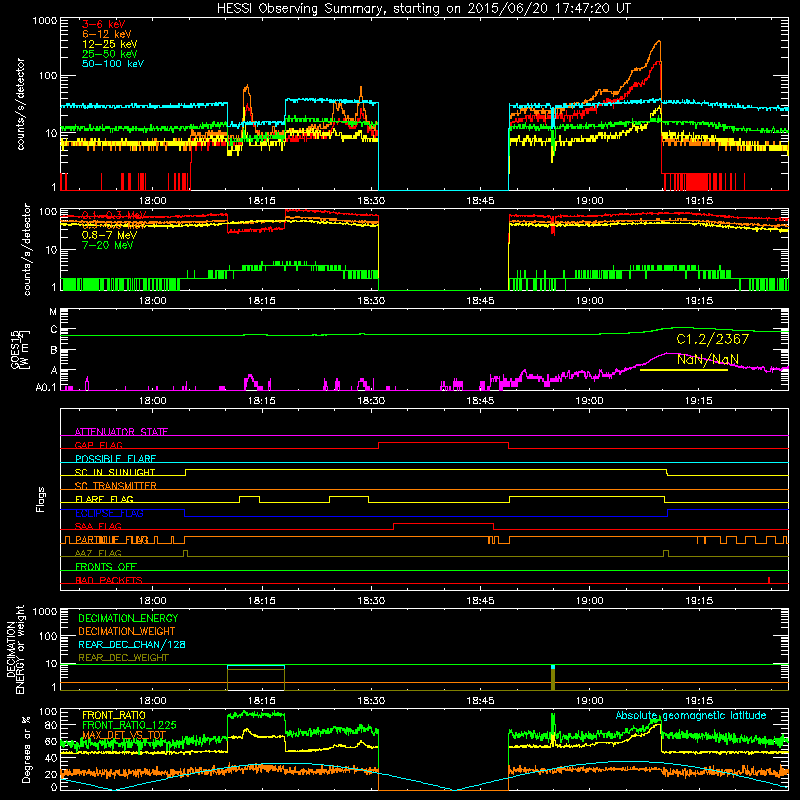Click the C1.2/2367 flare annotation

click(712, 339)
